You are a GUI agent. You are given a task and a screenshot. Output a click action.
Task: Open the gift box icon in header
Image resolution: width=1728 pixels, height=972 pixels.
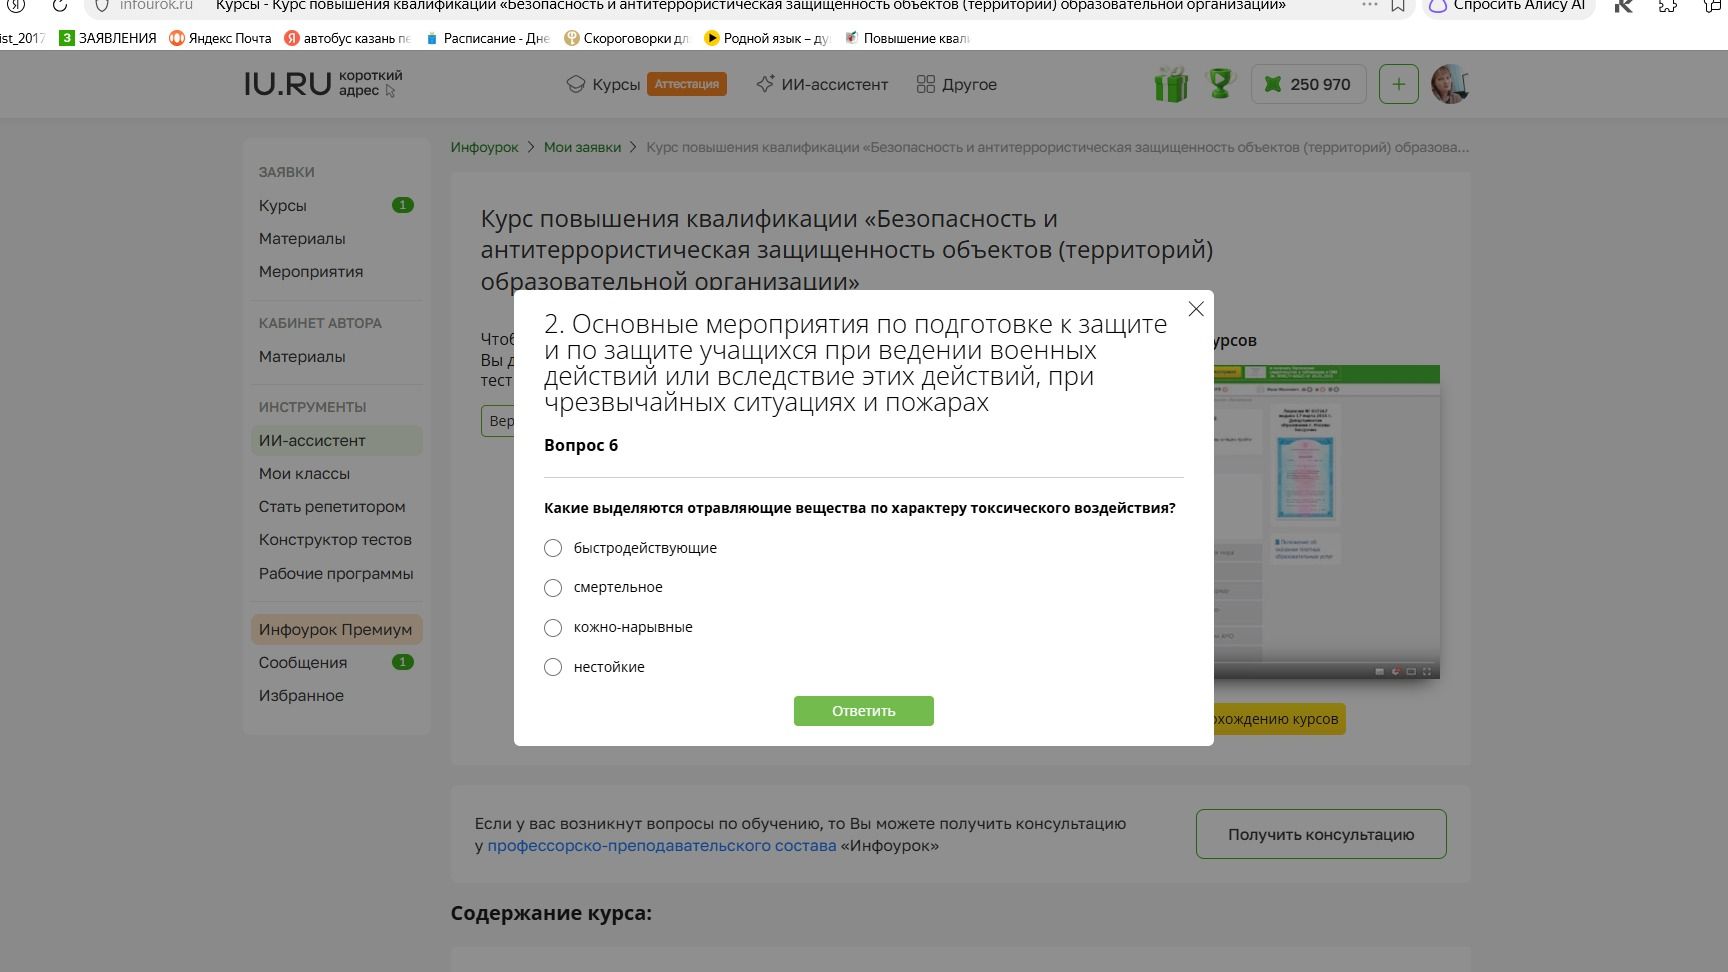coord(1171,84)
